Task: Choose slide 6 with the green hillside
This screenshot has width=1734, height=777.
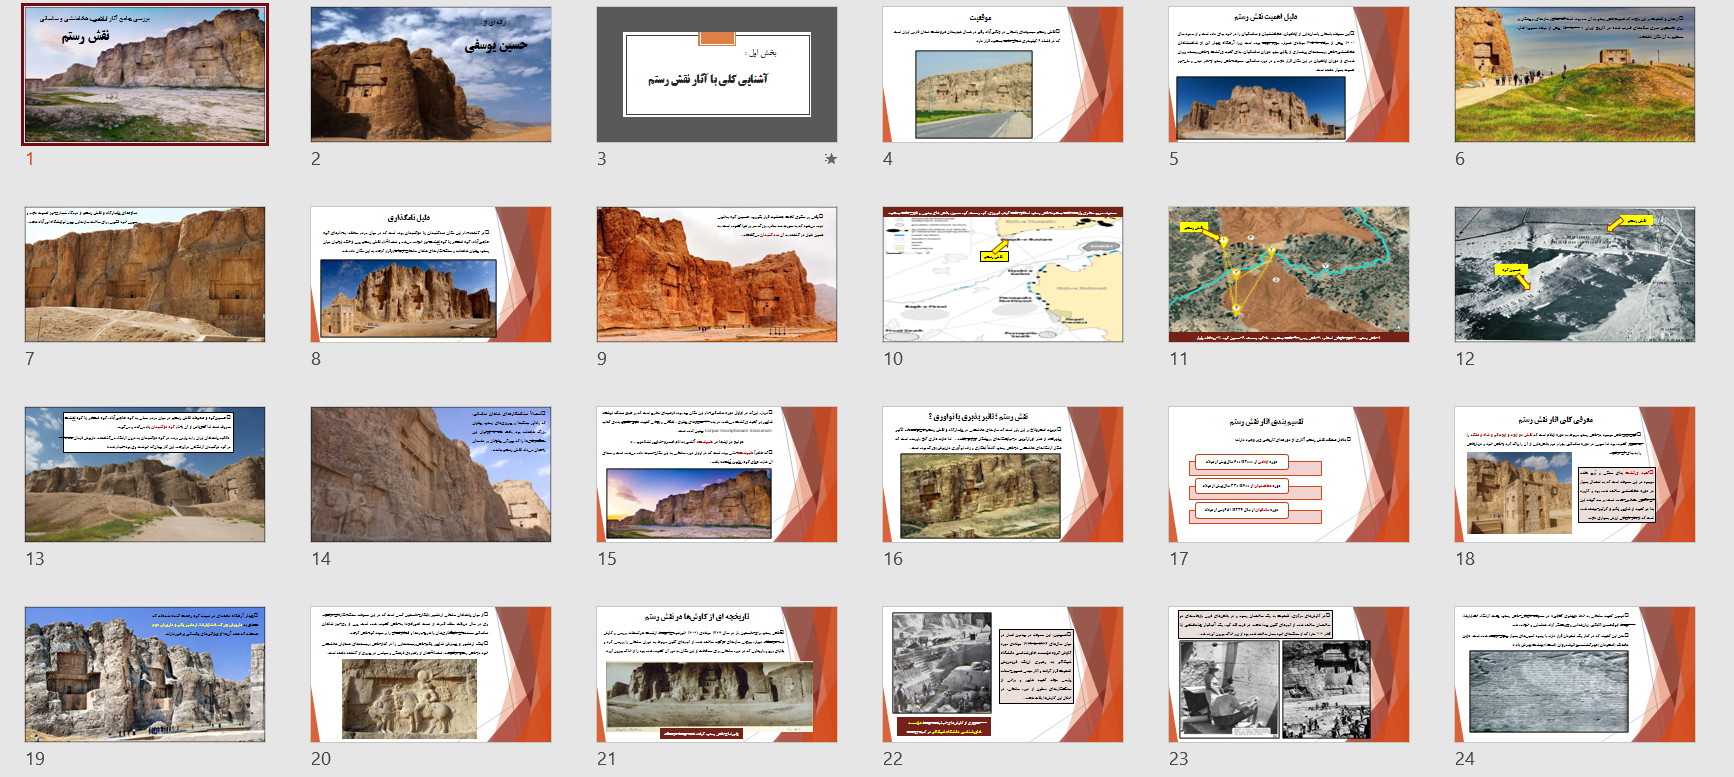Action: pyautogui.click(x=1575, y=75)
